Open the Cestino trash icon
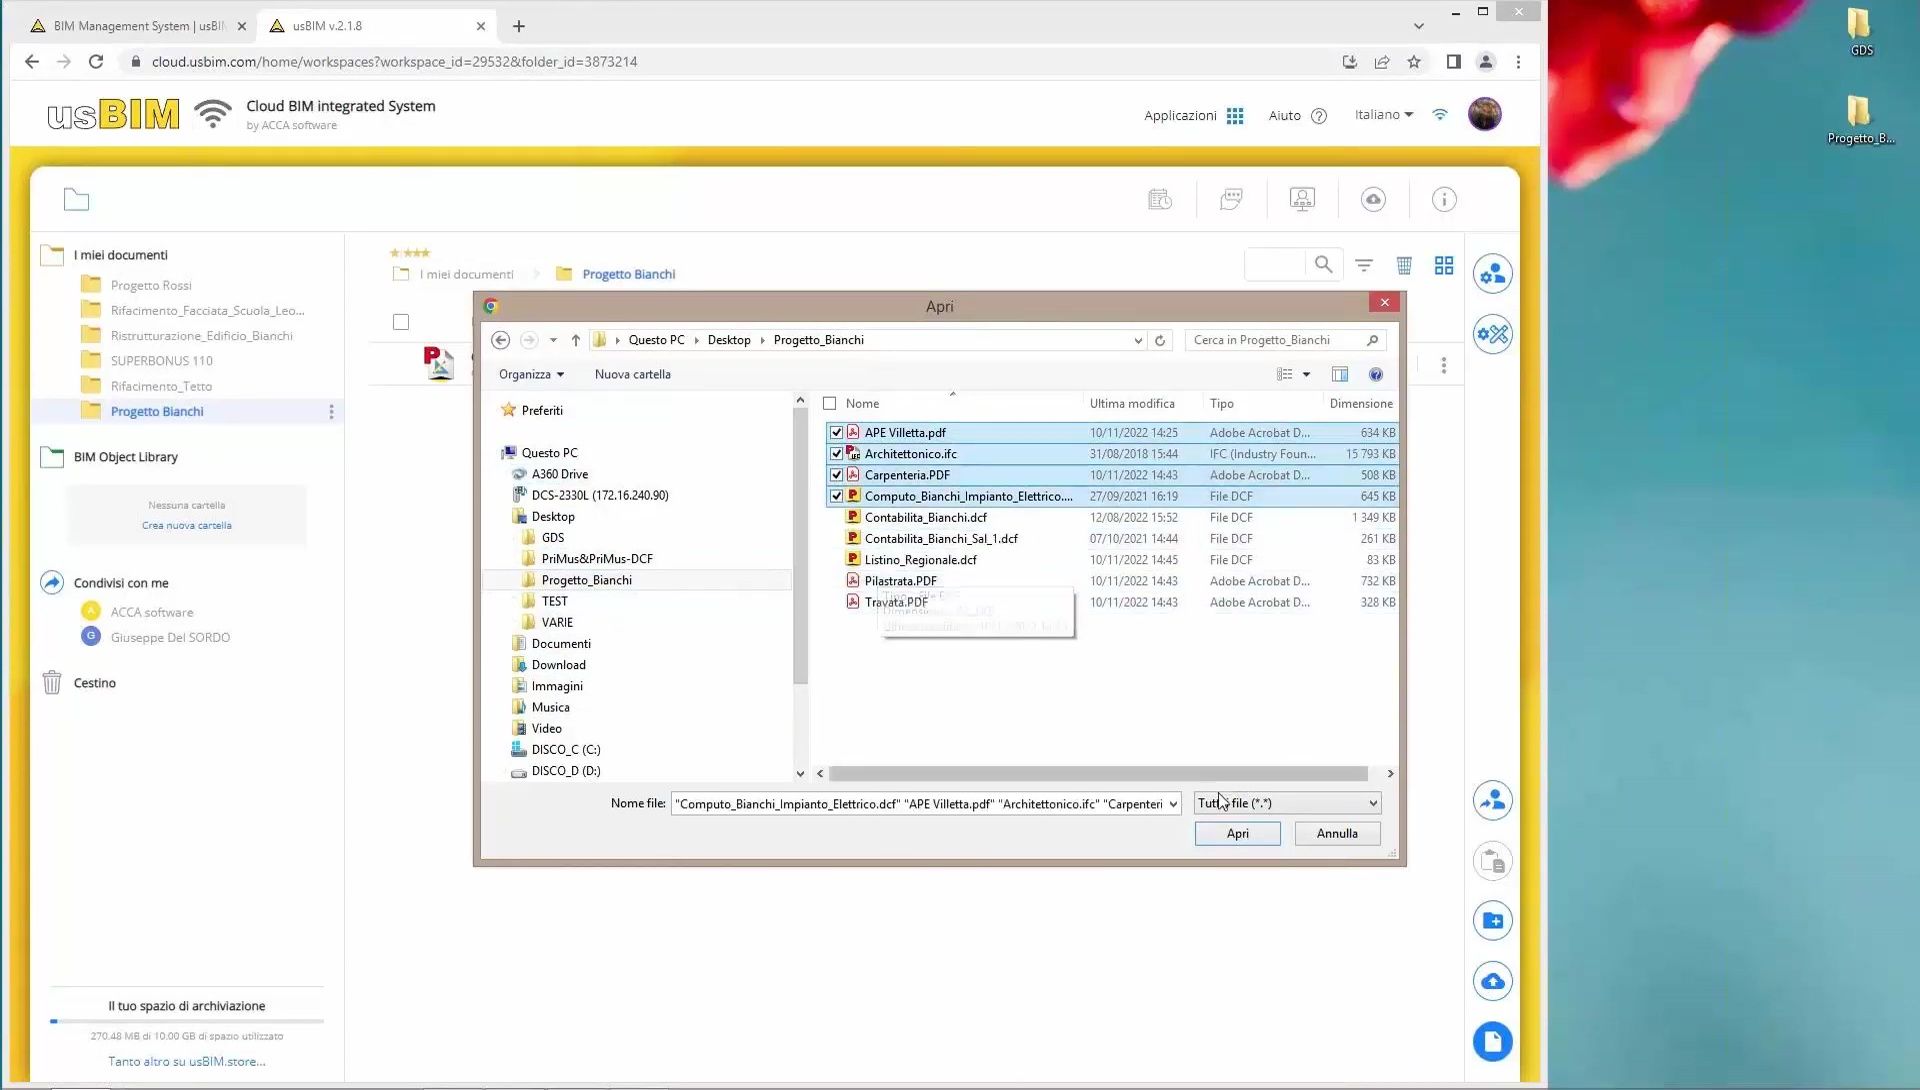The width and height of the screenshot is (1920, 1090). tap(52, 683)
